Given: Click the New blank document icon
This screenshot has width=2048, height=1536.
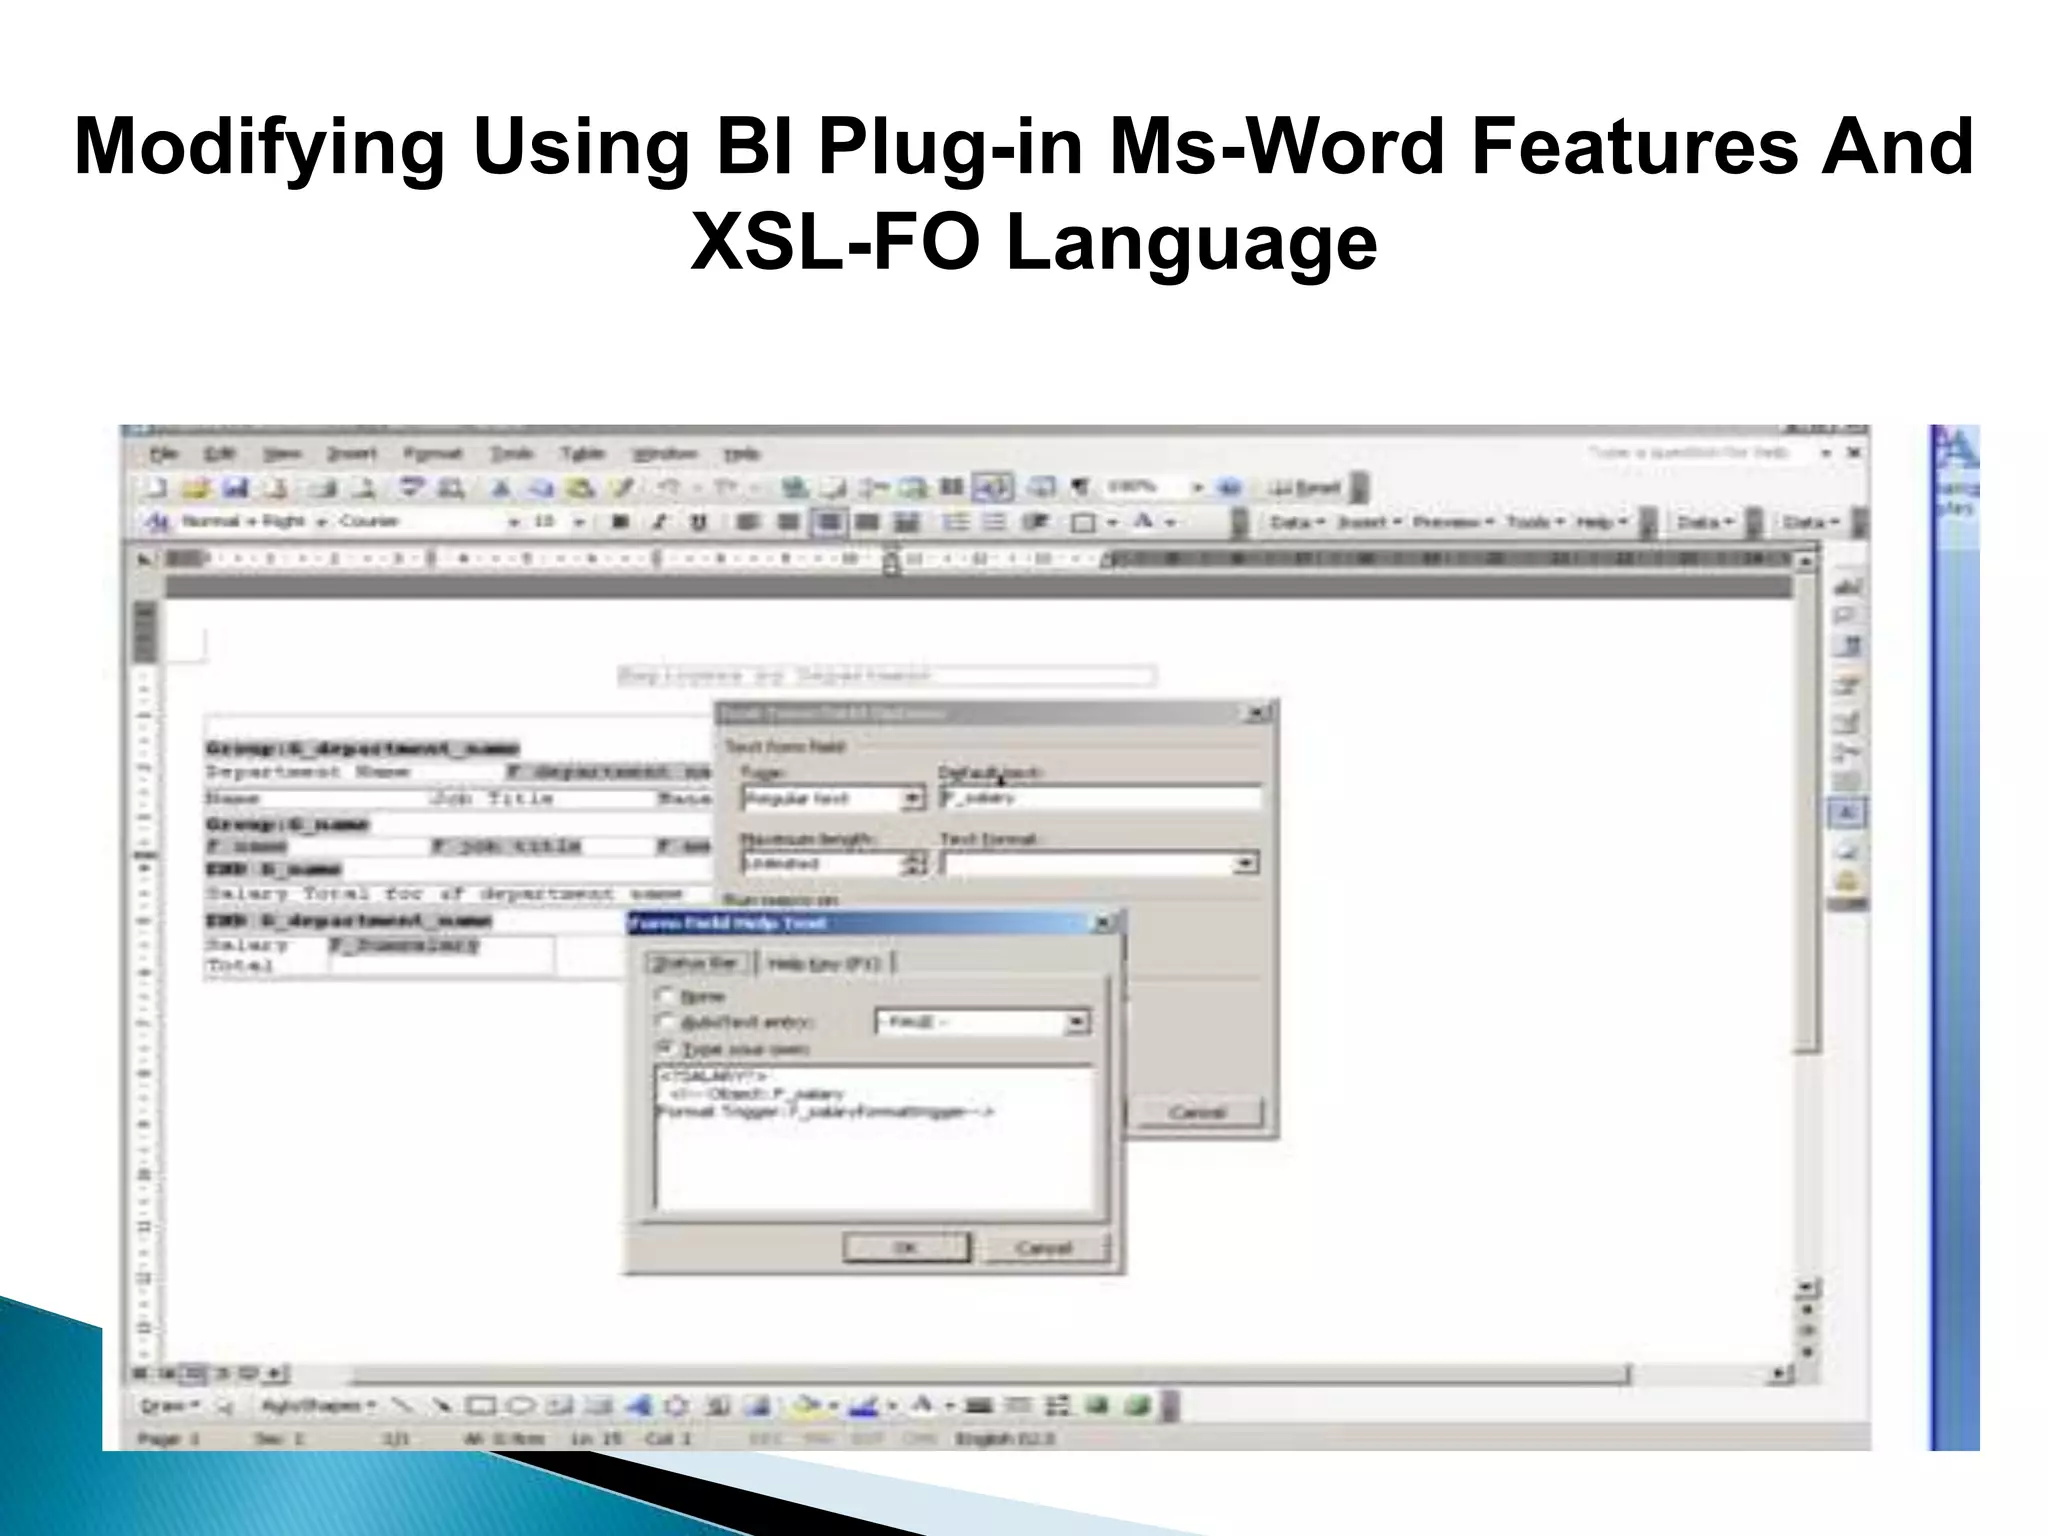Looking at the screenshot, I should (x=157, y=488).
